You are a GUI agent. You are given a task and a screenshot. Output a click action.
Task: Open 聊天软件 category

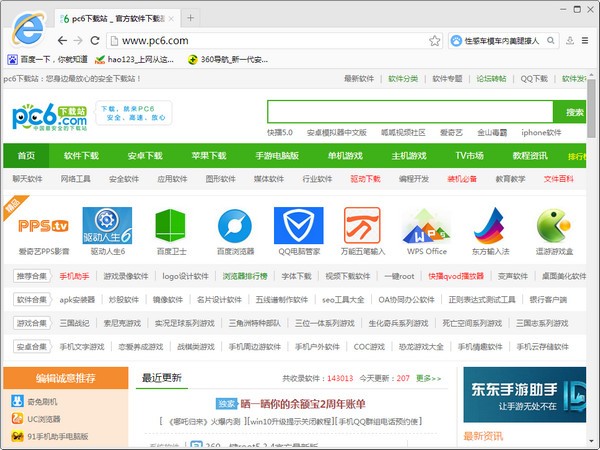pyautogui.click(x=27, y=179)
